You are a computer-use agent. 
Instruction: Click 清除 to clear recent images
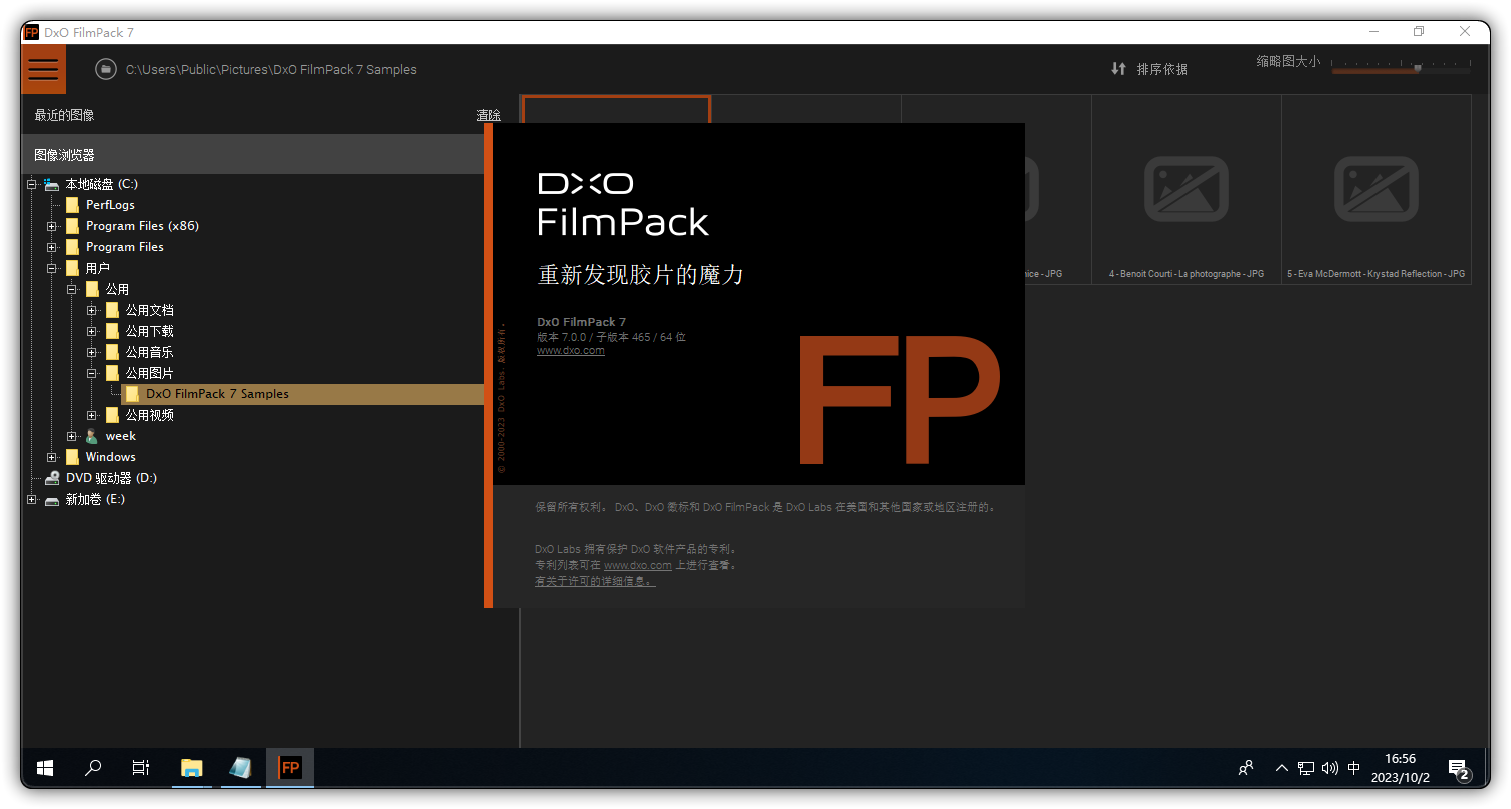(488, 115)
